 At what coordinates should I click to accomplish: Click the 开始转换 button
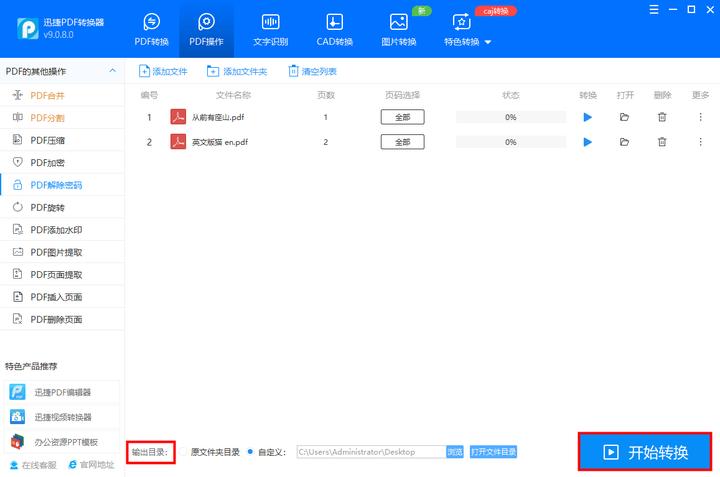click(x=645, y=452)
